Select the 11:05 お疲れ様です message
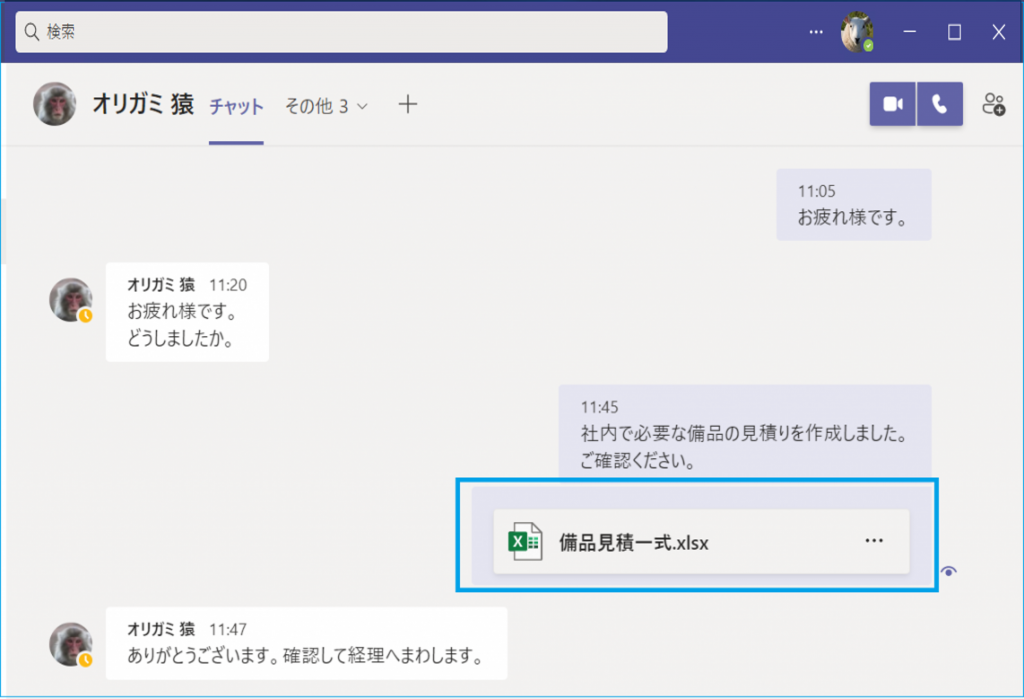The width and height of the screenshot is (1024, 699). point(853,205)
